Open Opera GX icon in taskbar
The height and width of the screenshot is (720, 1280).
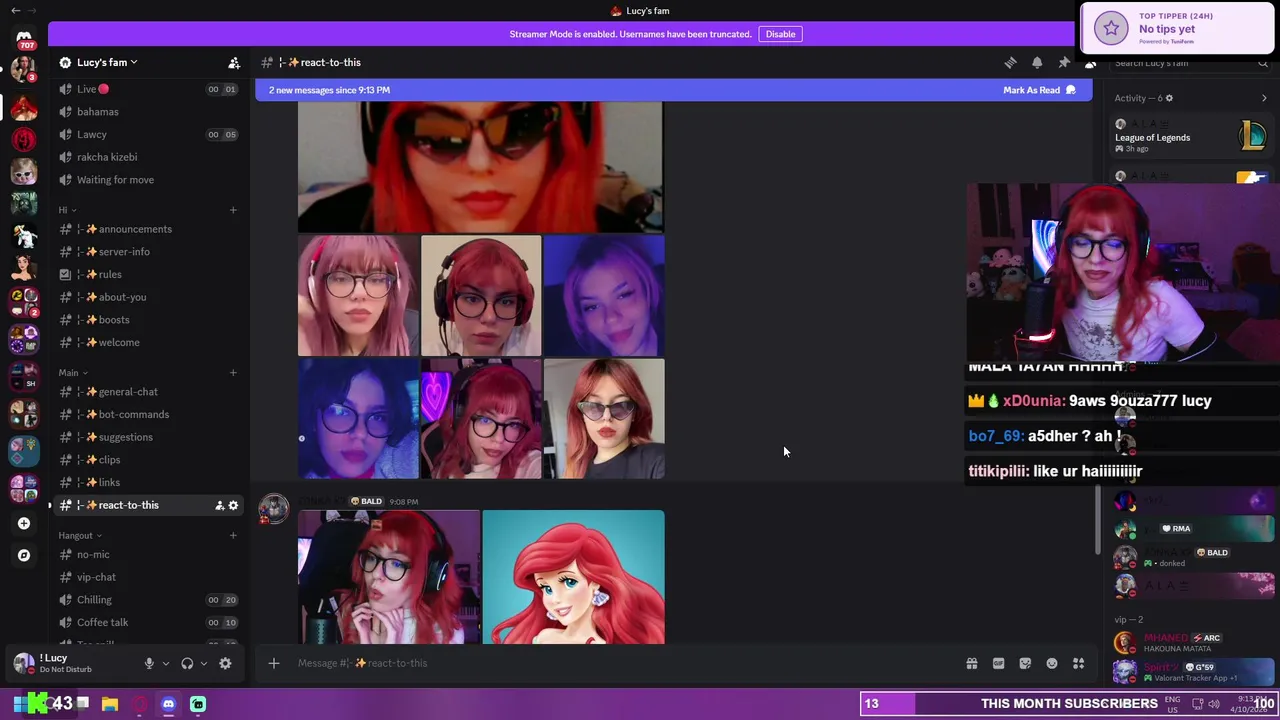coord(139,704)
